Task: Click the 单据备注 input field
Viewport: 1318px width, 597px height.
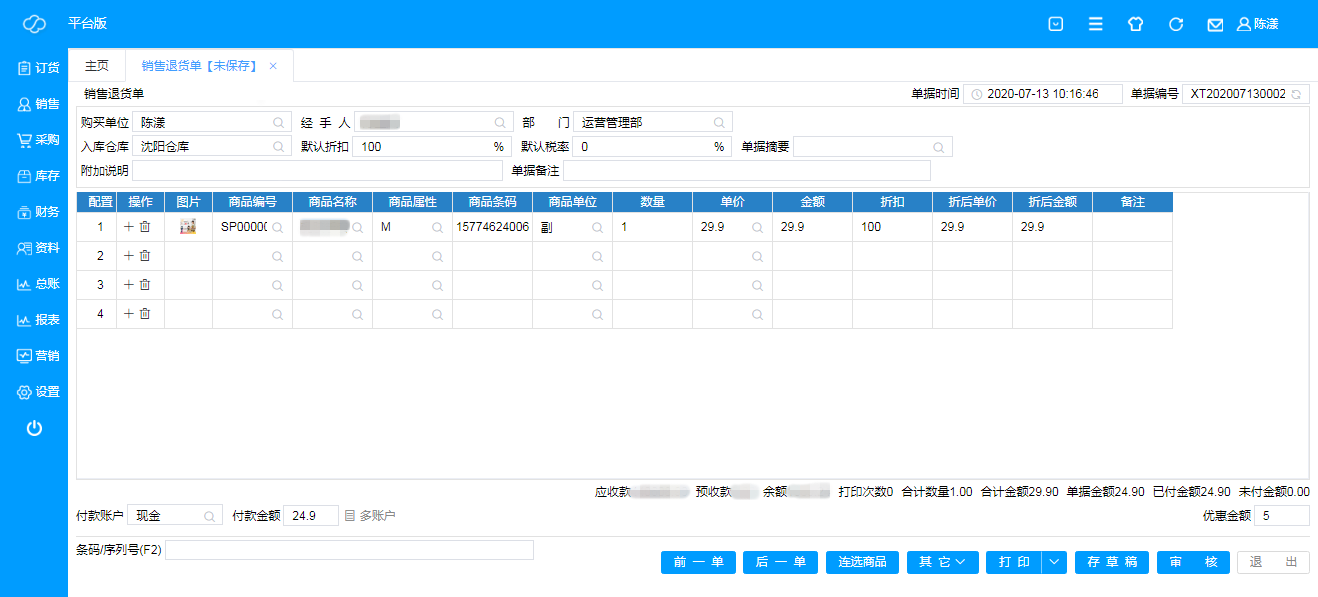Action: pos(746,170)
